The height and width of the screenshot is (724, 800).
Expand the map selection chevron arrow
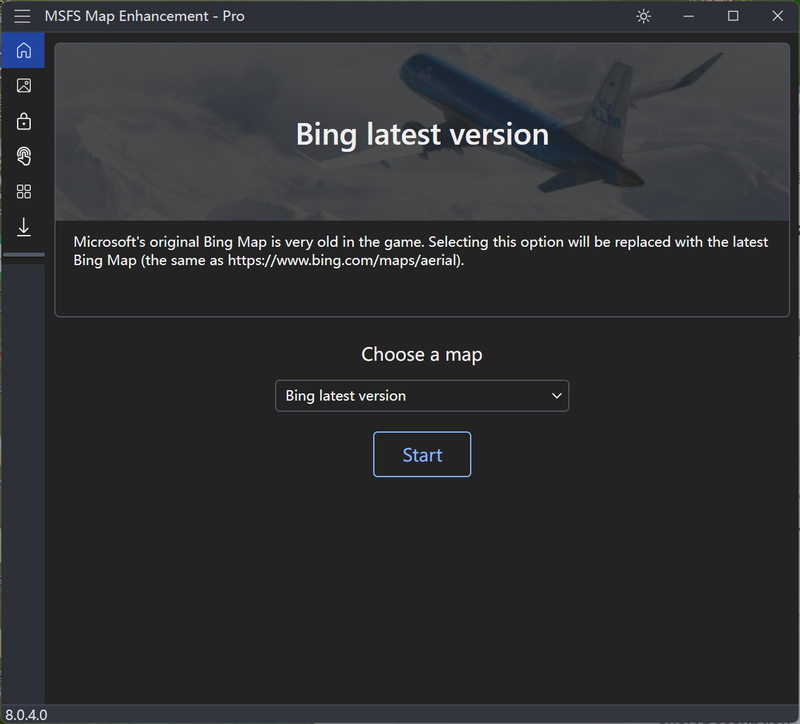click(x=556, y=396)
